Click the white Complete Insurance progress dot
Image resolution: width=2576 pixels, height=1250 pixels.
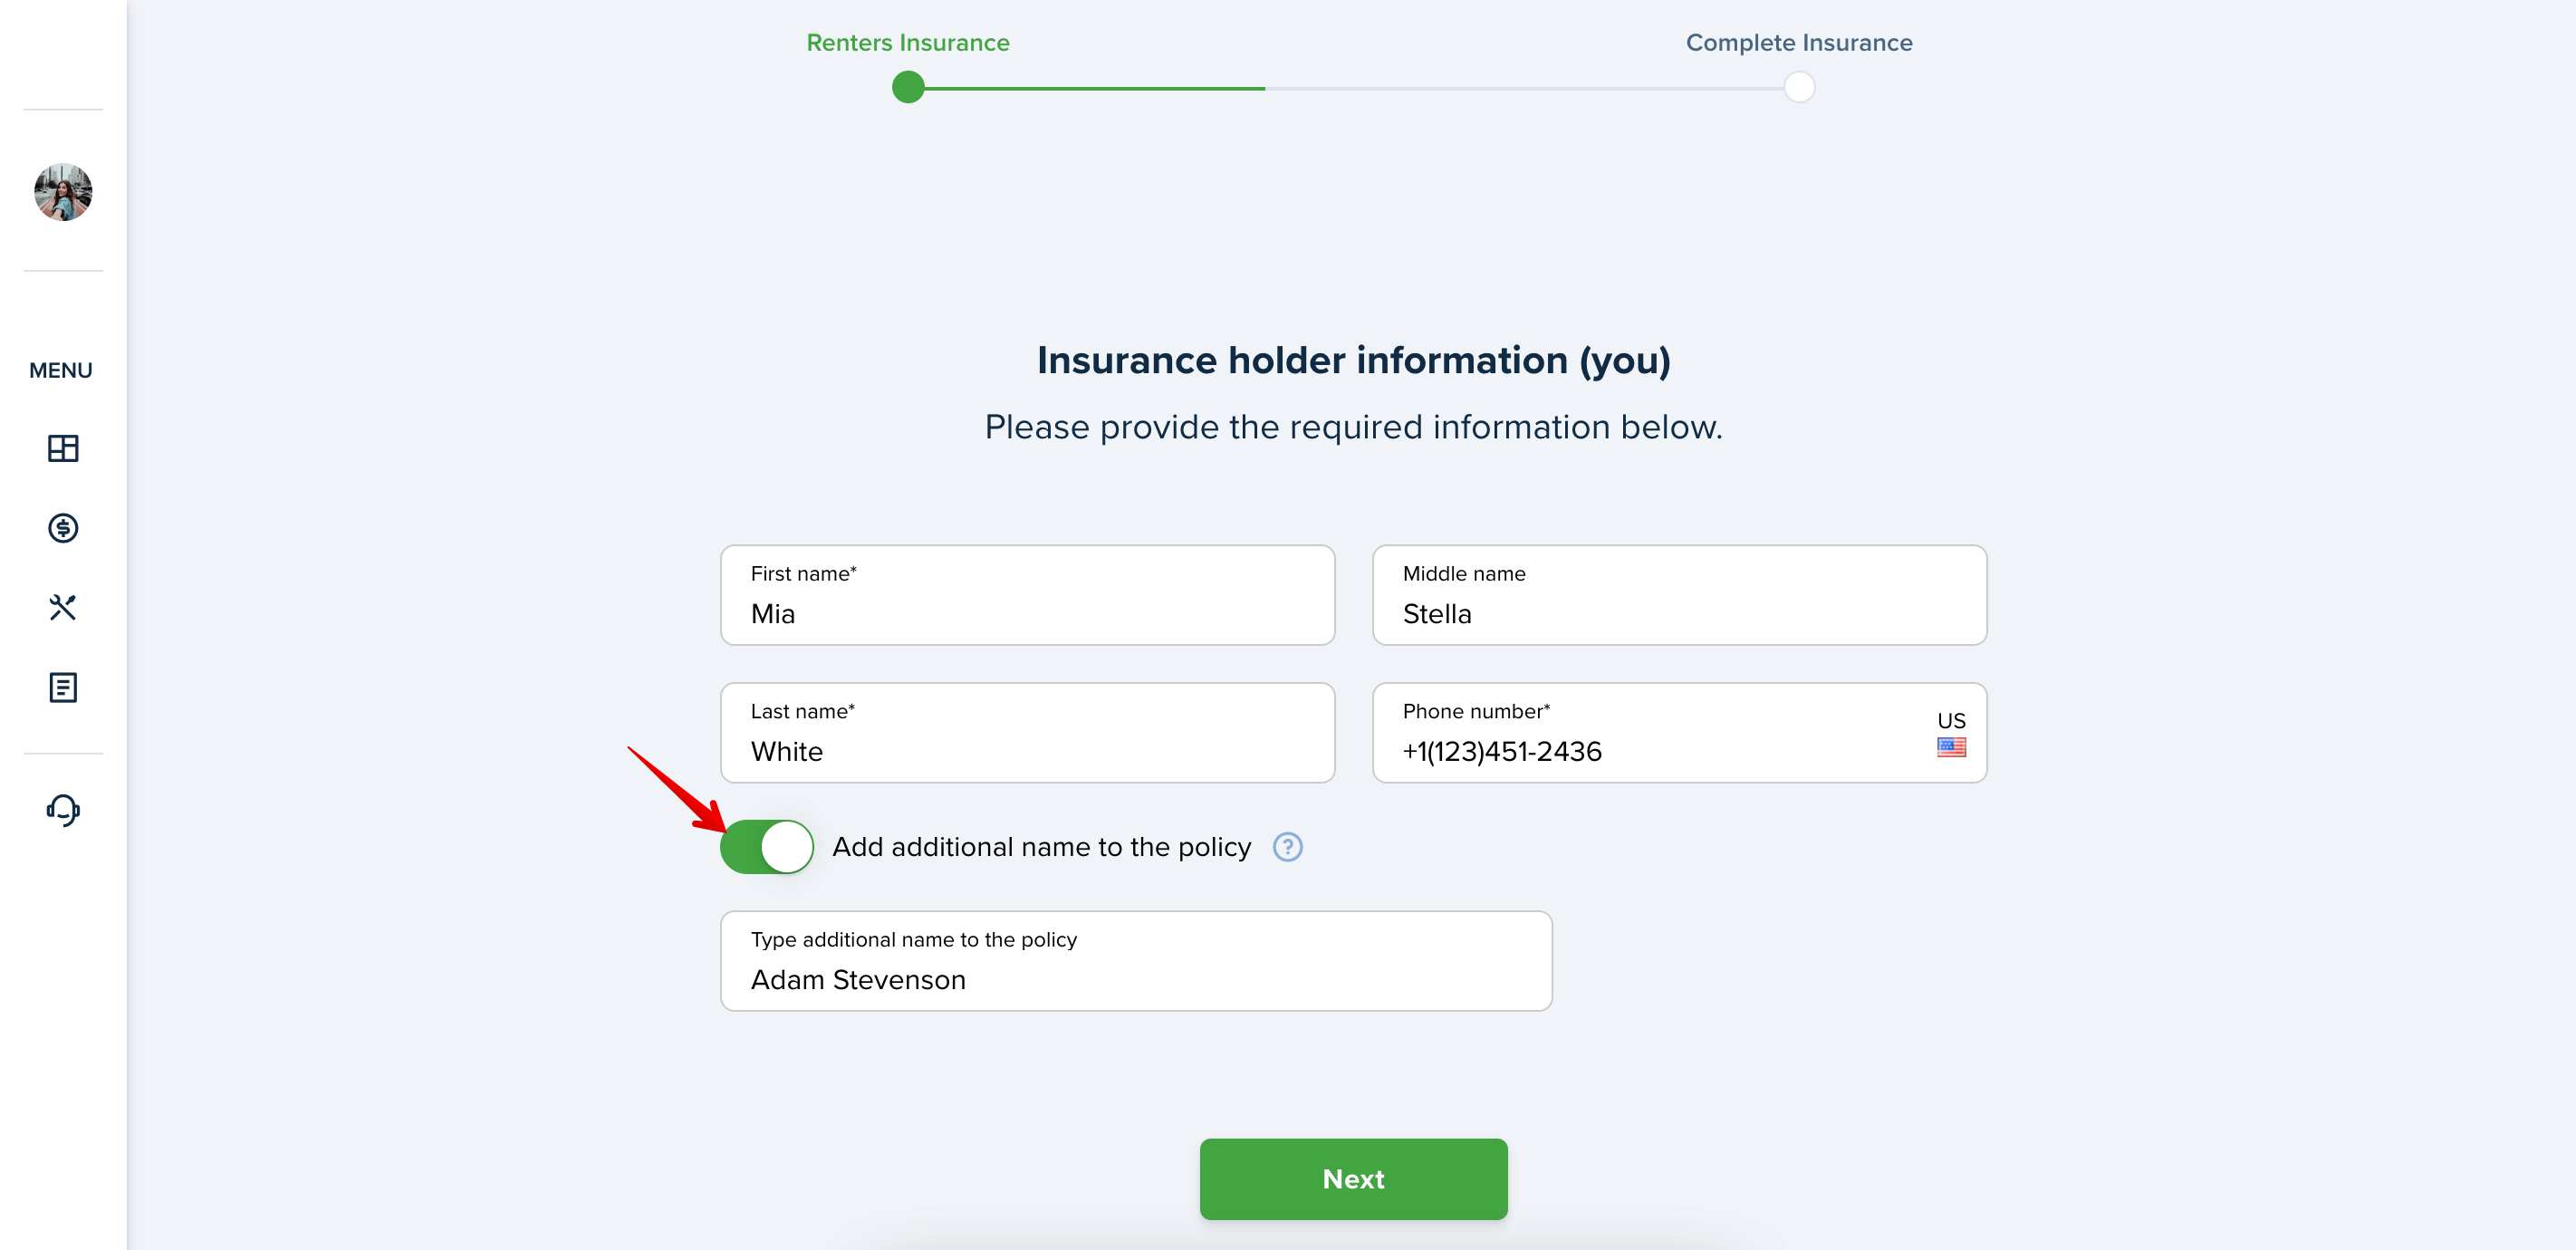pyautogui.click(x=1799, y=88)
